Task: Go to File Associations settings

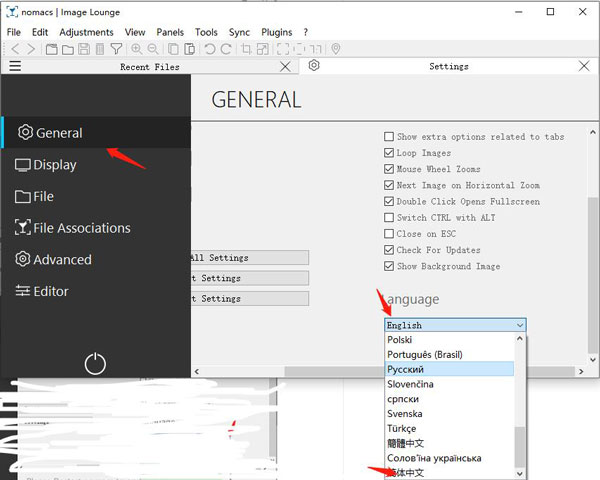Action: tap(81, 228)
